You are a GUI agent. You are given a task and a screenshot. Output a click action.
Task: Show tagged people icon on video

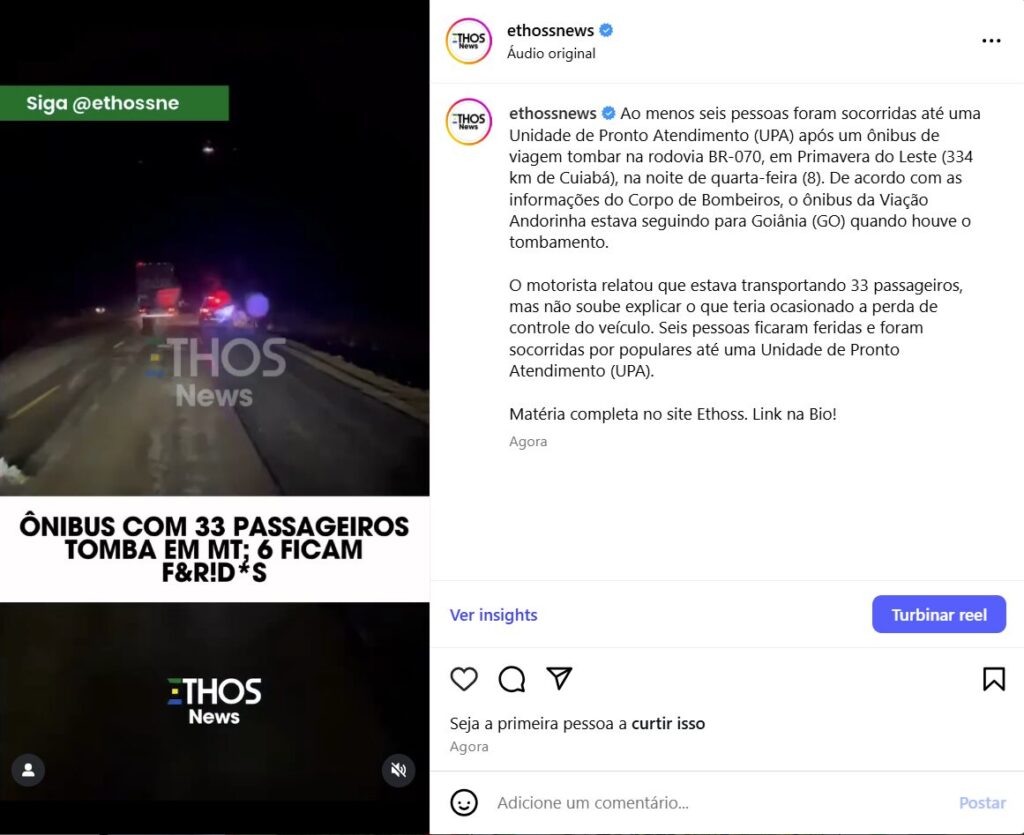click(x=28, y=770)
